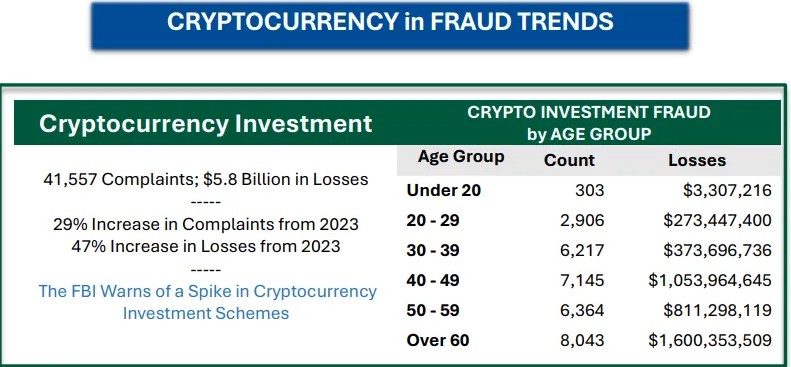
Task: Select the 8,043 count value
Action: pos(582,340)
